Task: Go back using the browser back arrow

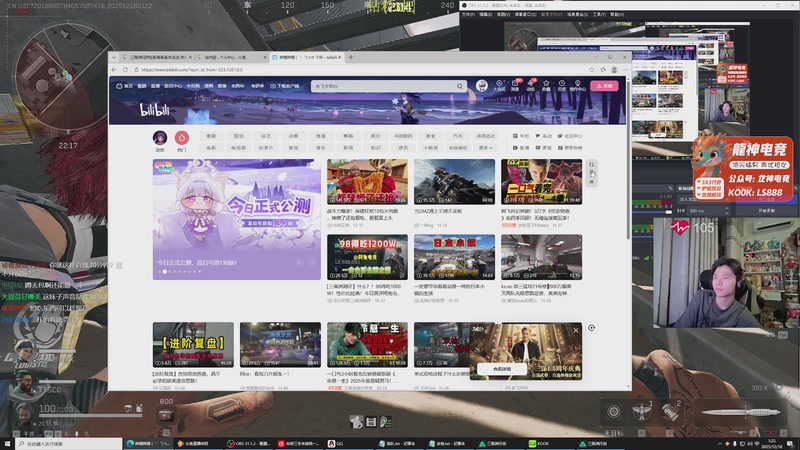Action: [x=114, y=69]
